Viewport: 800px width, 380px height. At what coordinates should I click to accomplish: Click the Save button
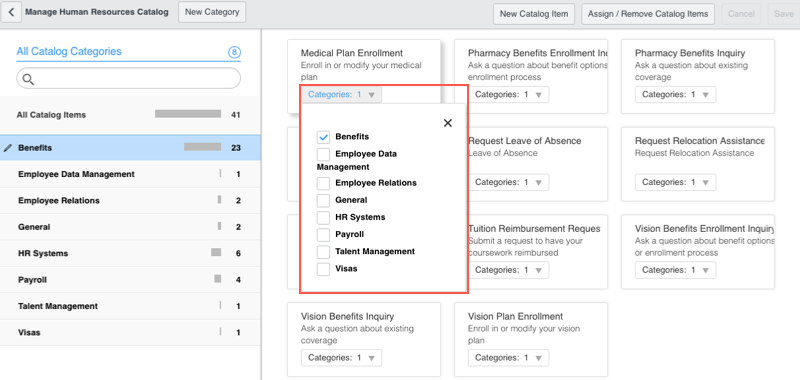pos(784,14)
